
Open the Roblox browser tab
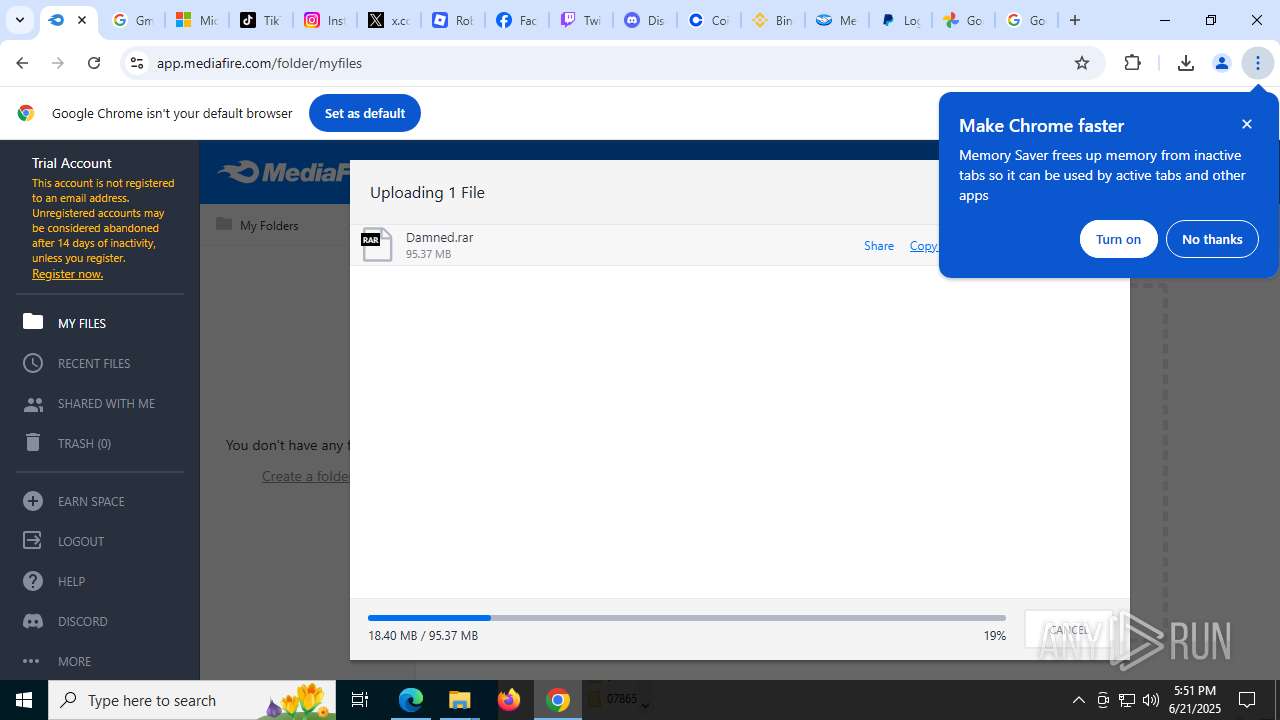452,20
